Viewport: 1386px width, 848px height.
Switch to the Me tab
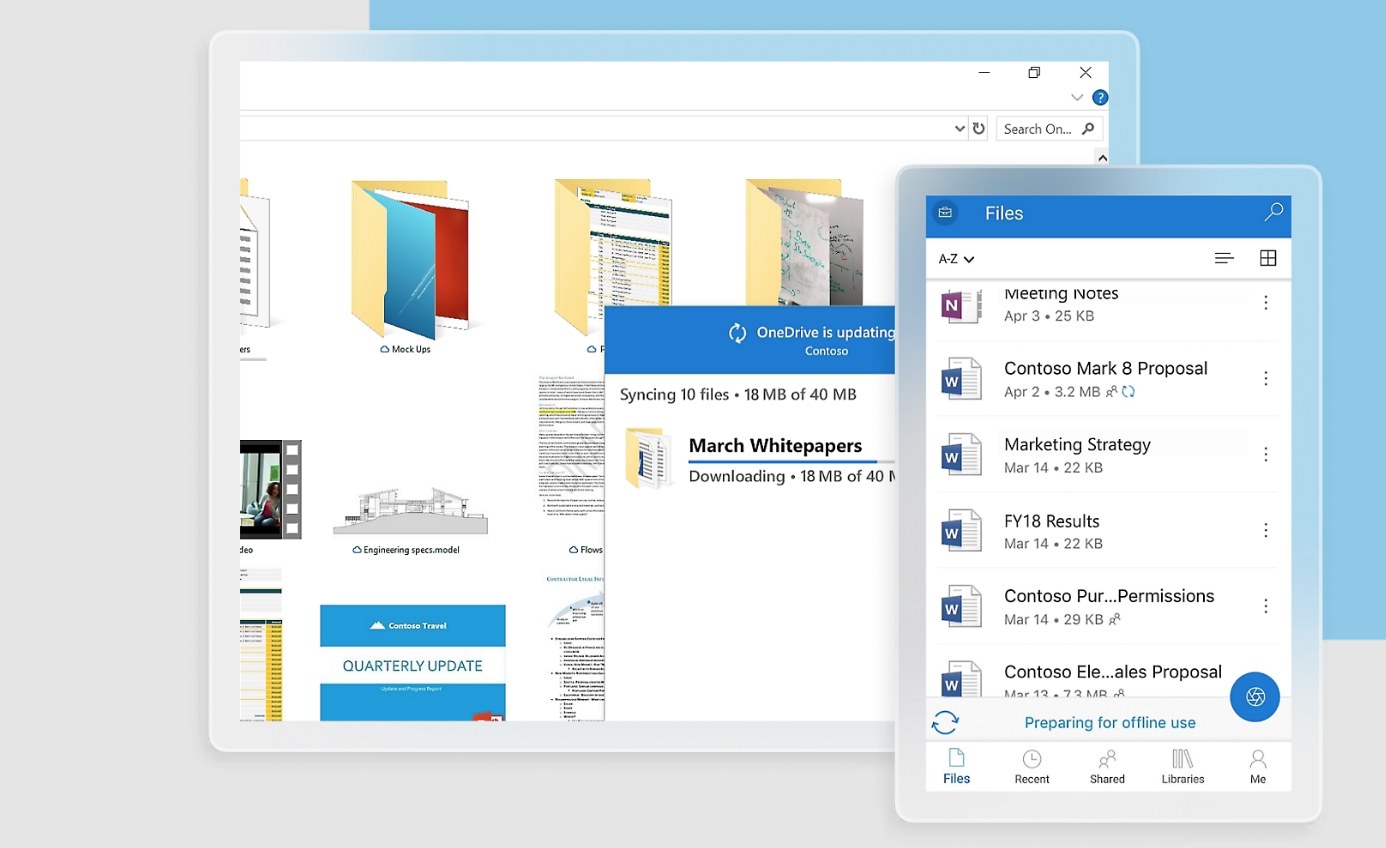coord(1258,766)
